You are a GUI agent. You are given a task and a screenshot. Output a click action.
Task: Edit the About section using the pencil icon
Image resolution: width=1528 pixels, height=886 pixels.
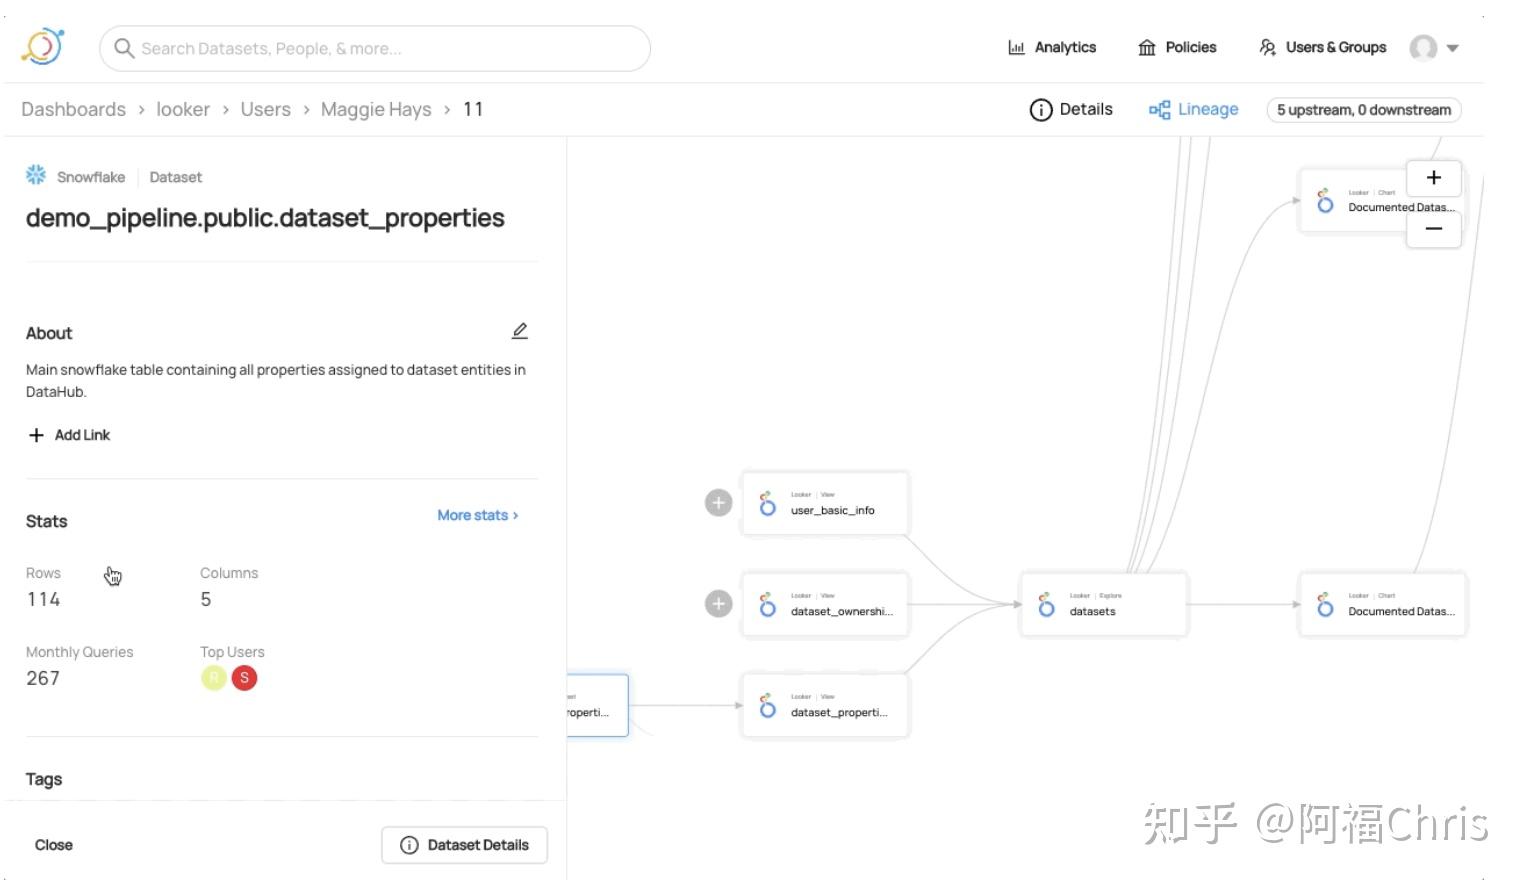520,330
